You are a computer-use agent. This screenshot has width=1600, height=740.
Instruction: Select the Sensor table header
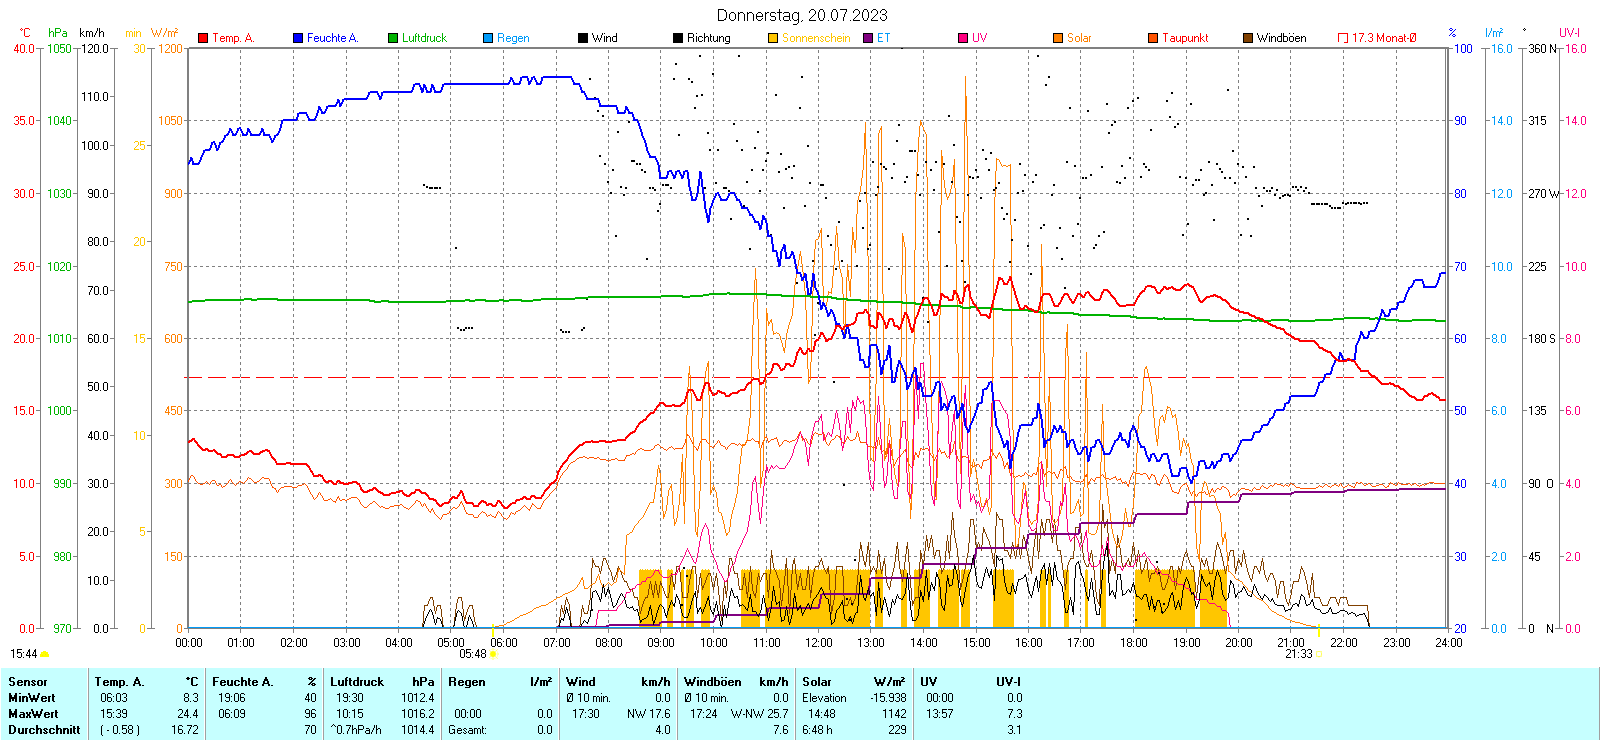28,682
